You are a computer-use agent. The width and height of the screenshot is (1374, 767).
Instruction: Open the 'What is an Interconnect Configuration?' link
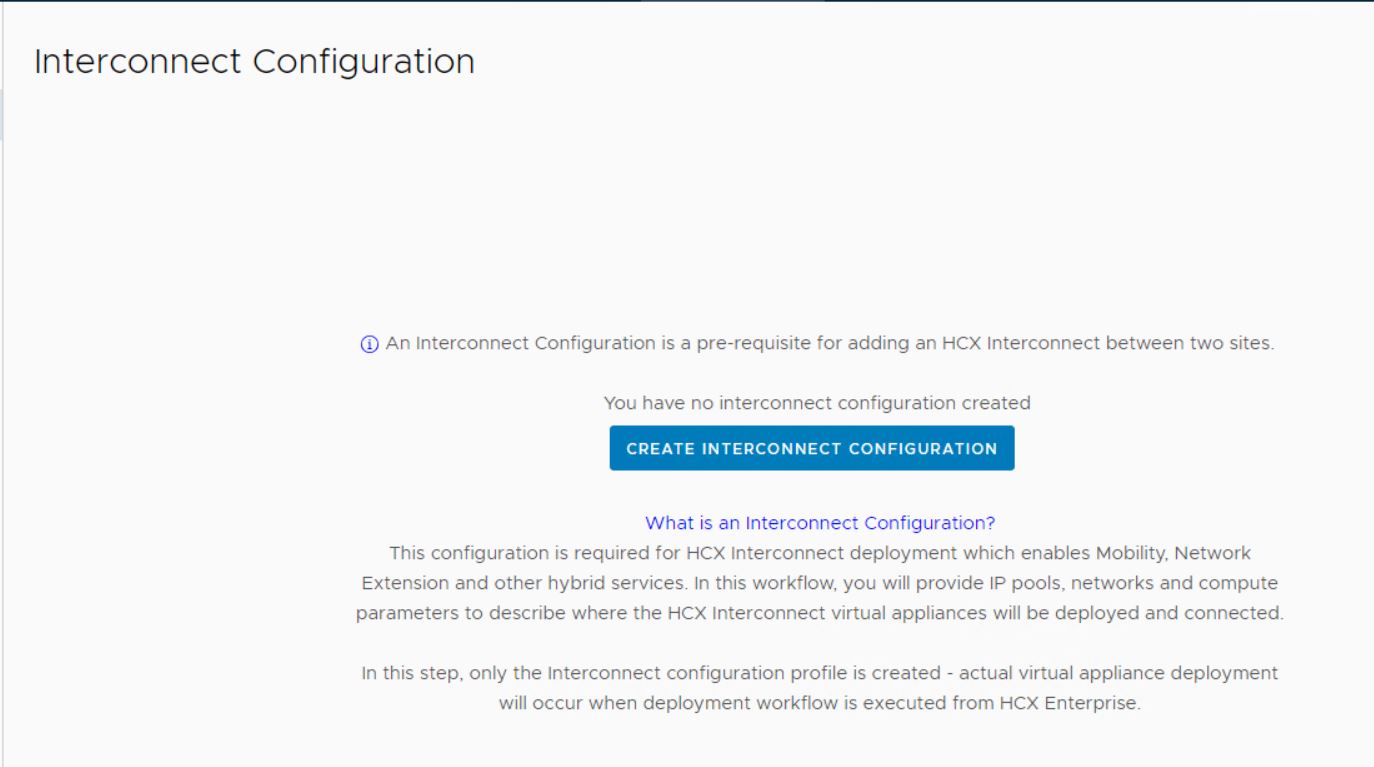[819, 523]
